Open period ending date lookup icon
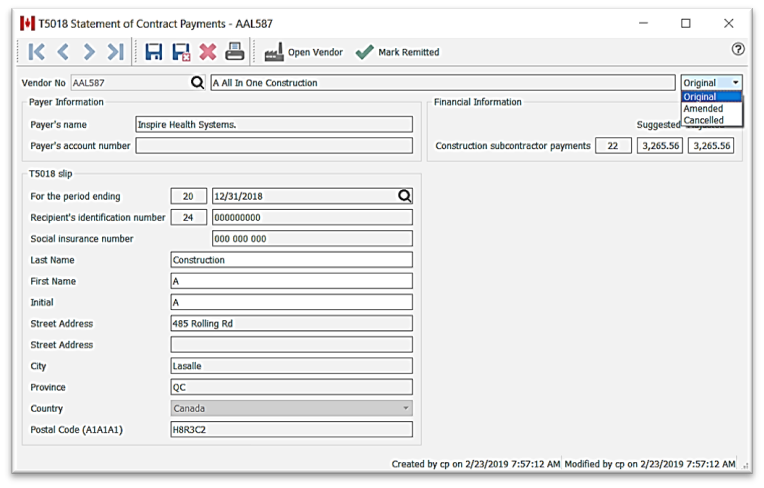Screen dimensions: 764x488 coord(404,196)
